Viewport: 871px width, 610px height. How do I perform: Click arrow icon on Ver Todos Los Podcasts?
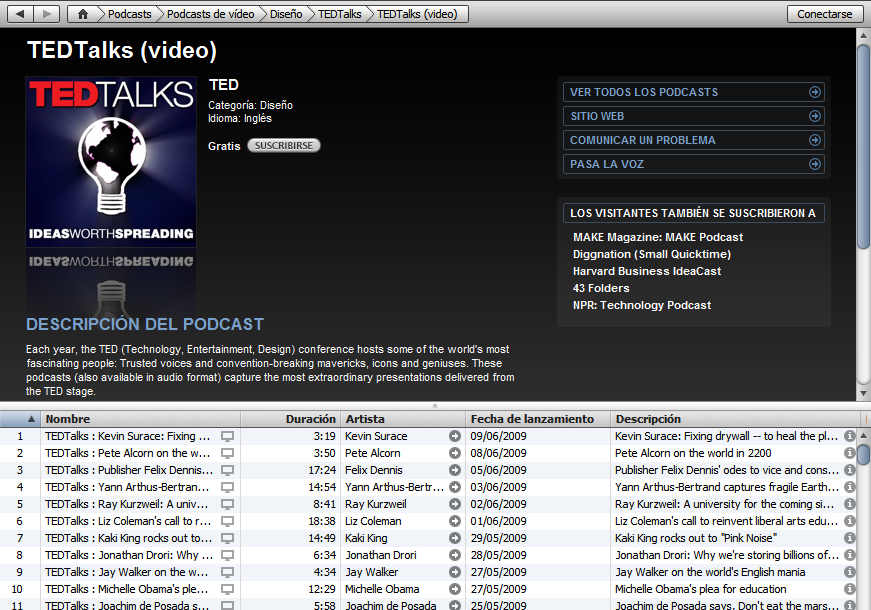tap(814, 92)
